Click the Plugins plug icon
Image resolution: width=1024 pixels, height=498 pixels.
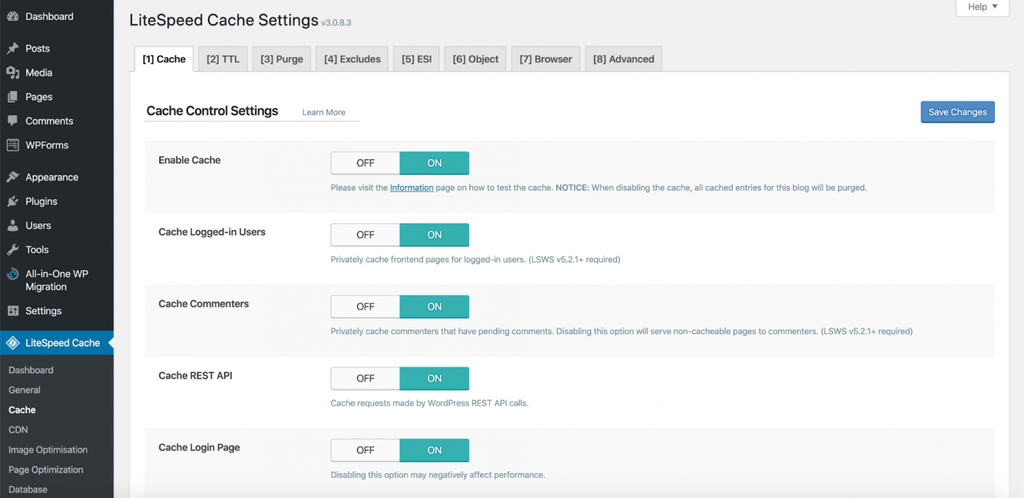13,201
